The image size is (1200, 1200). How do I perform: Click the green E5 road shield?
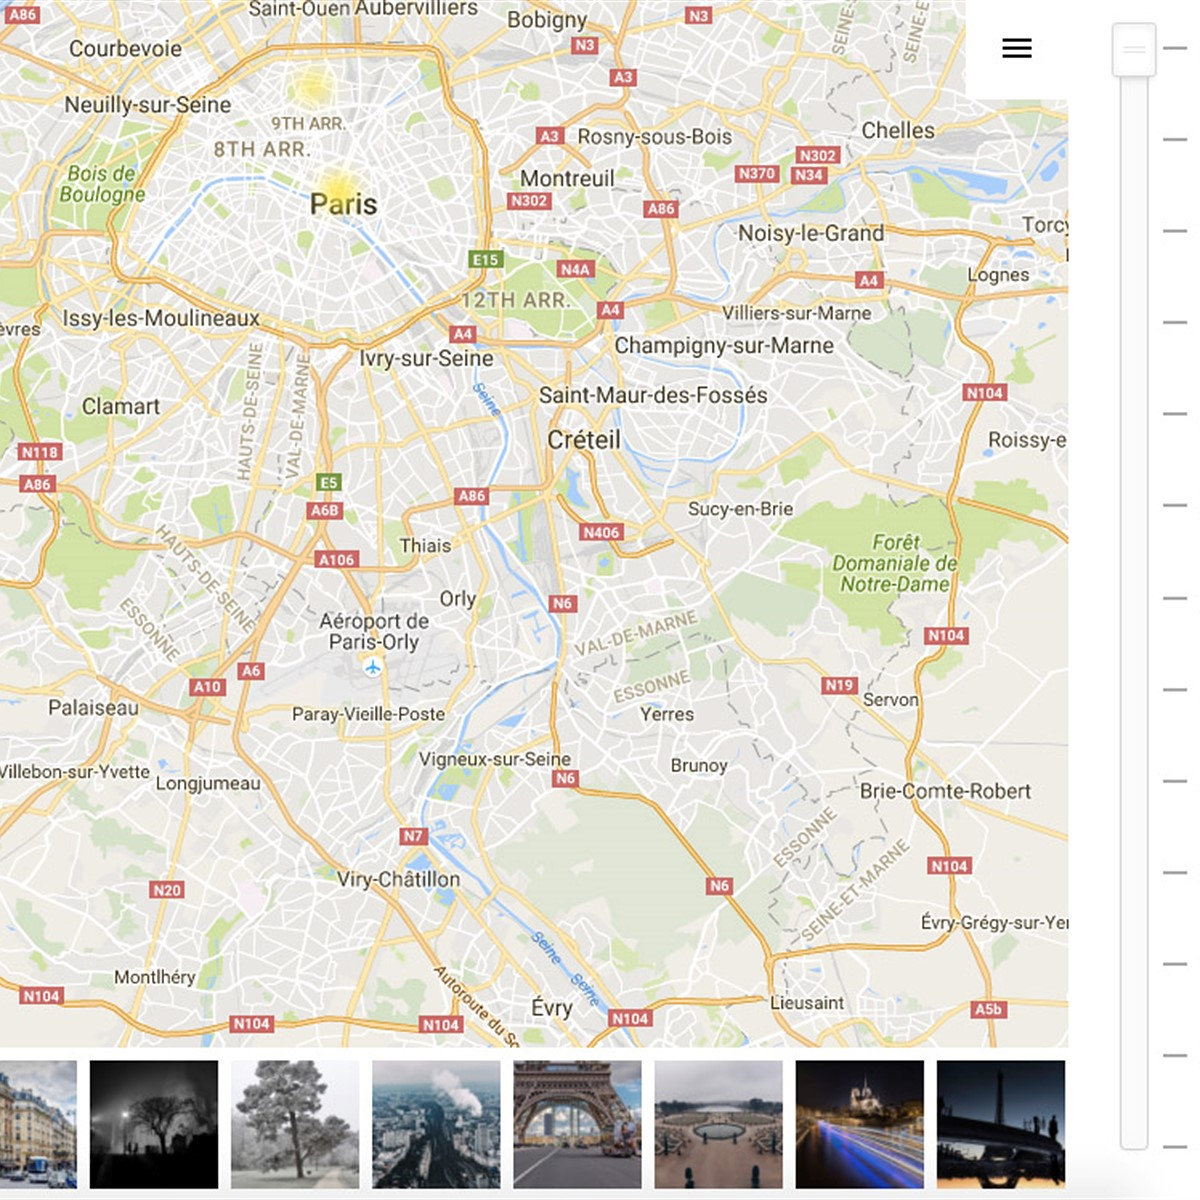click(329, 482)
